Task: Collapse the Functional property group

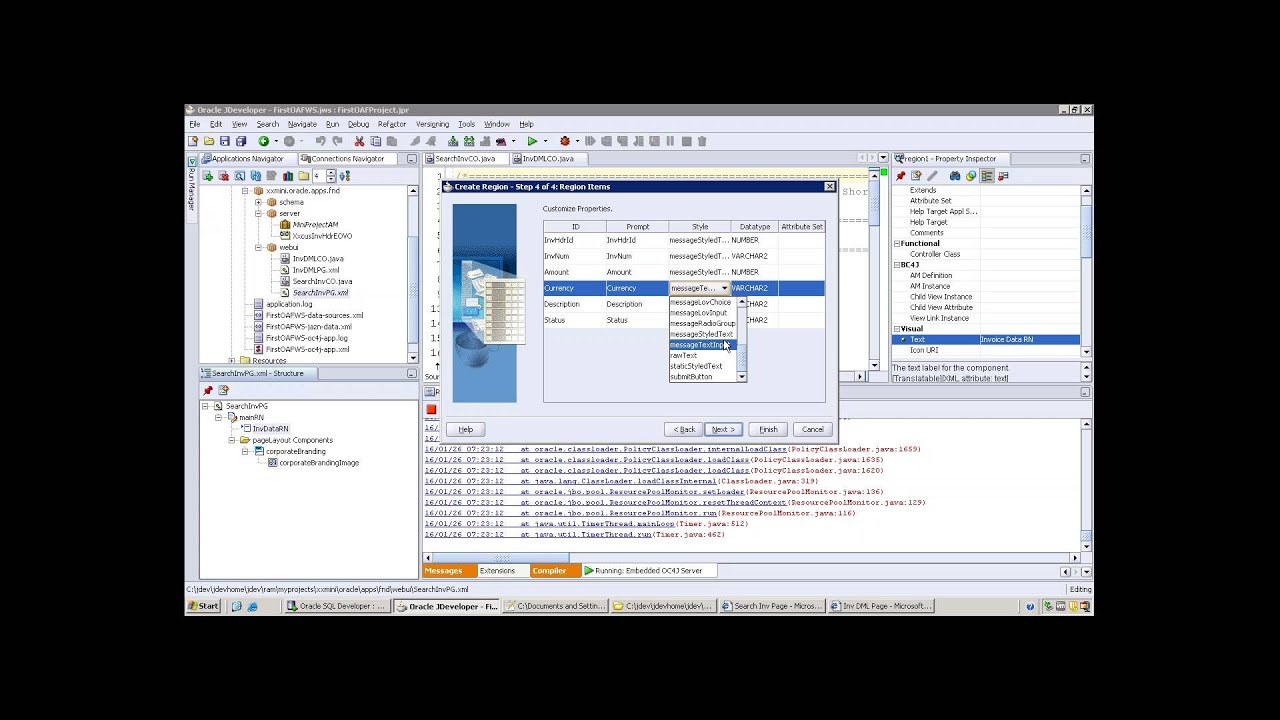Action: (897, 243)
